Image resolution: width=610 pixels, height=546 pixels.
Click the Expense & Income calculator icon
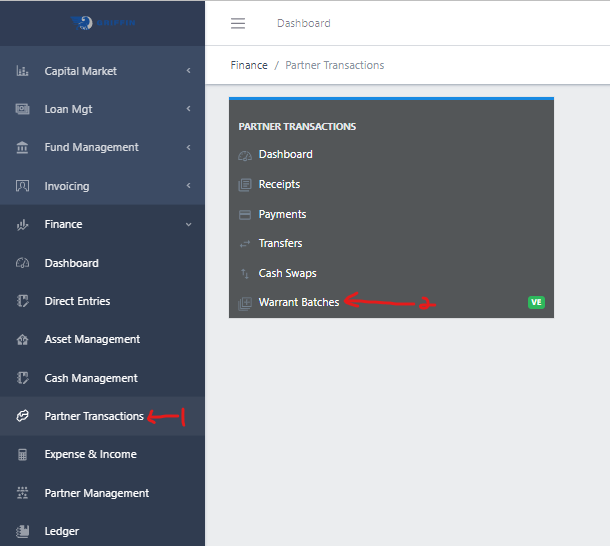pos(22,455)
